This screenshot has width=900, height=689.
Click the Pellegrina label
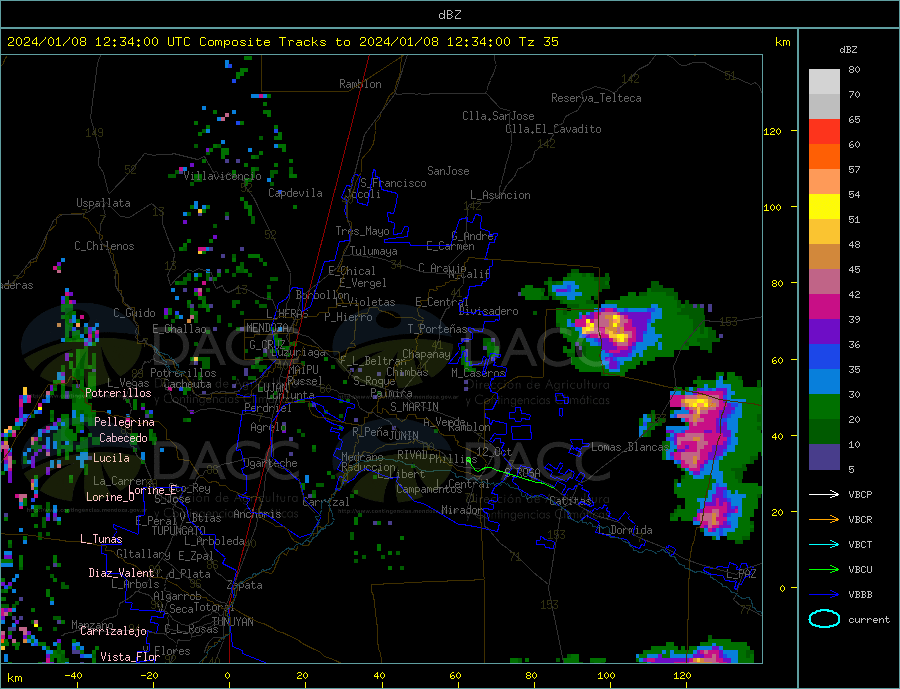125,422
